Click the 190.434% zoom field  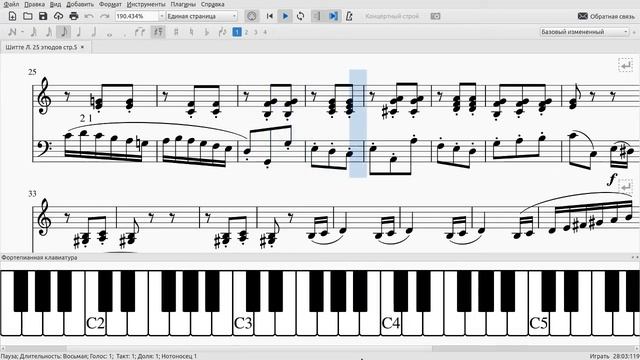coord(137,16)
